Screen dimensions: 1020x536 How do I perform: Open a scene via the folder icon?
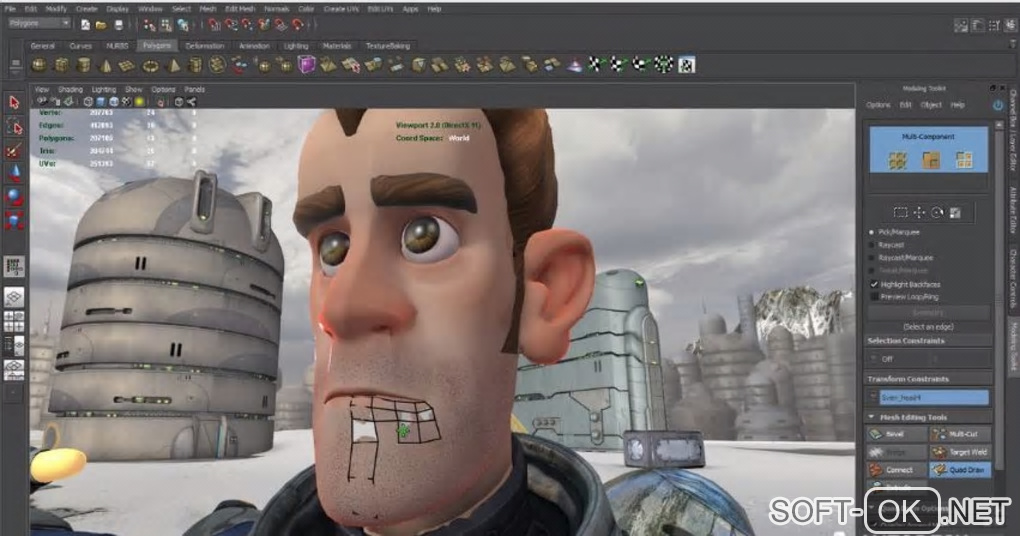(x=101, y=25)
